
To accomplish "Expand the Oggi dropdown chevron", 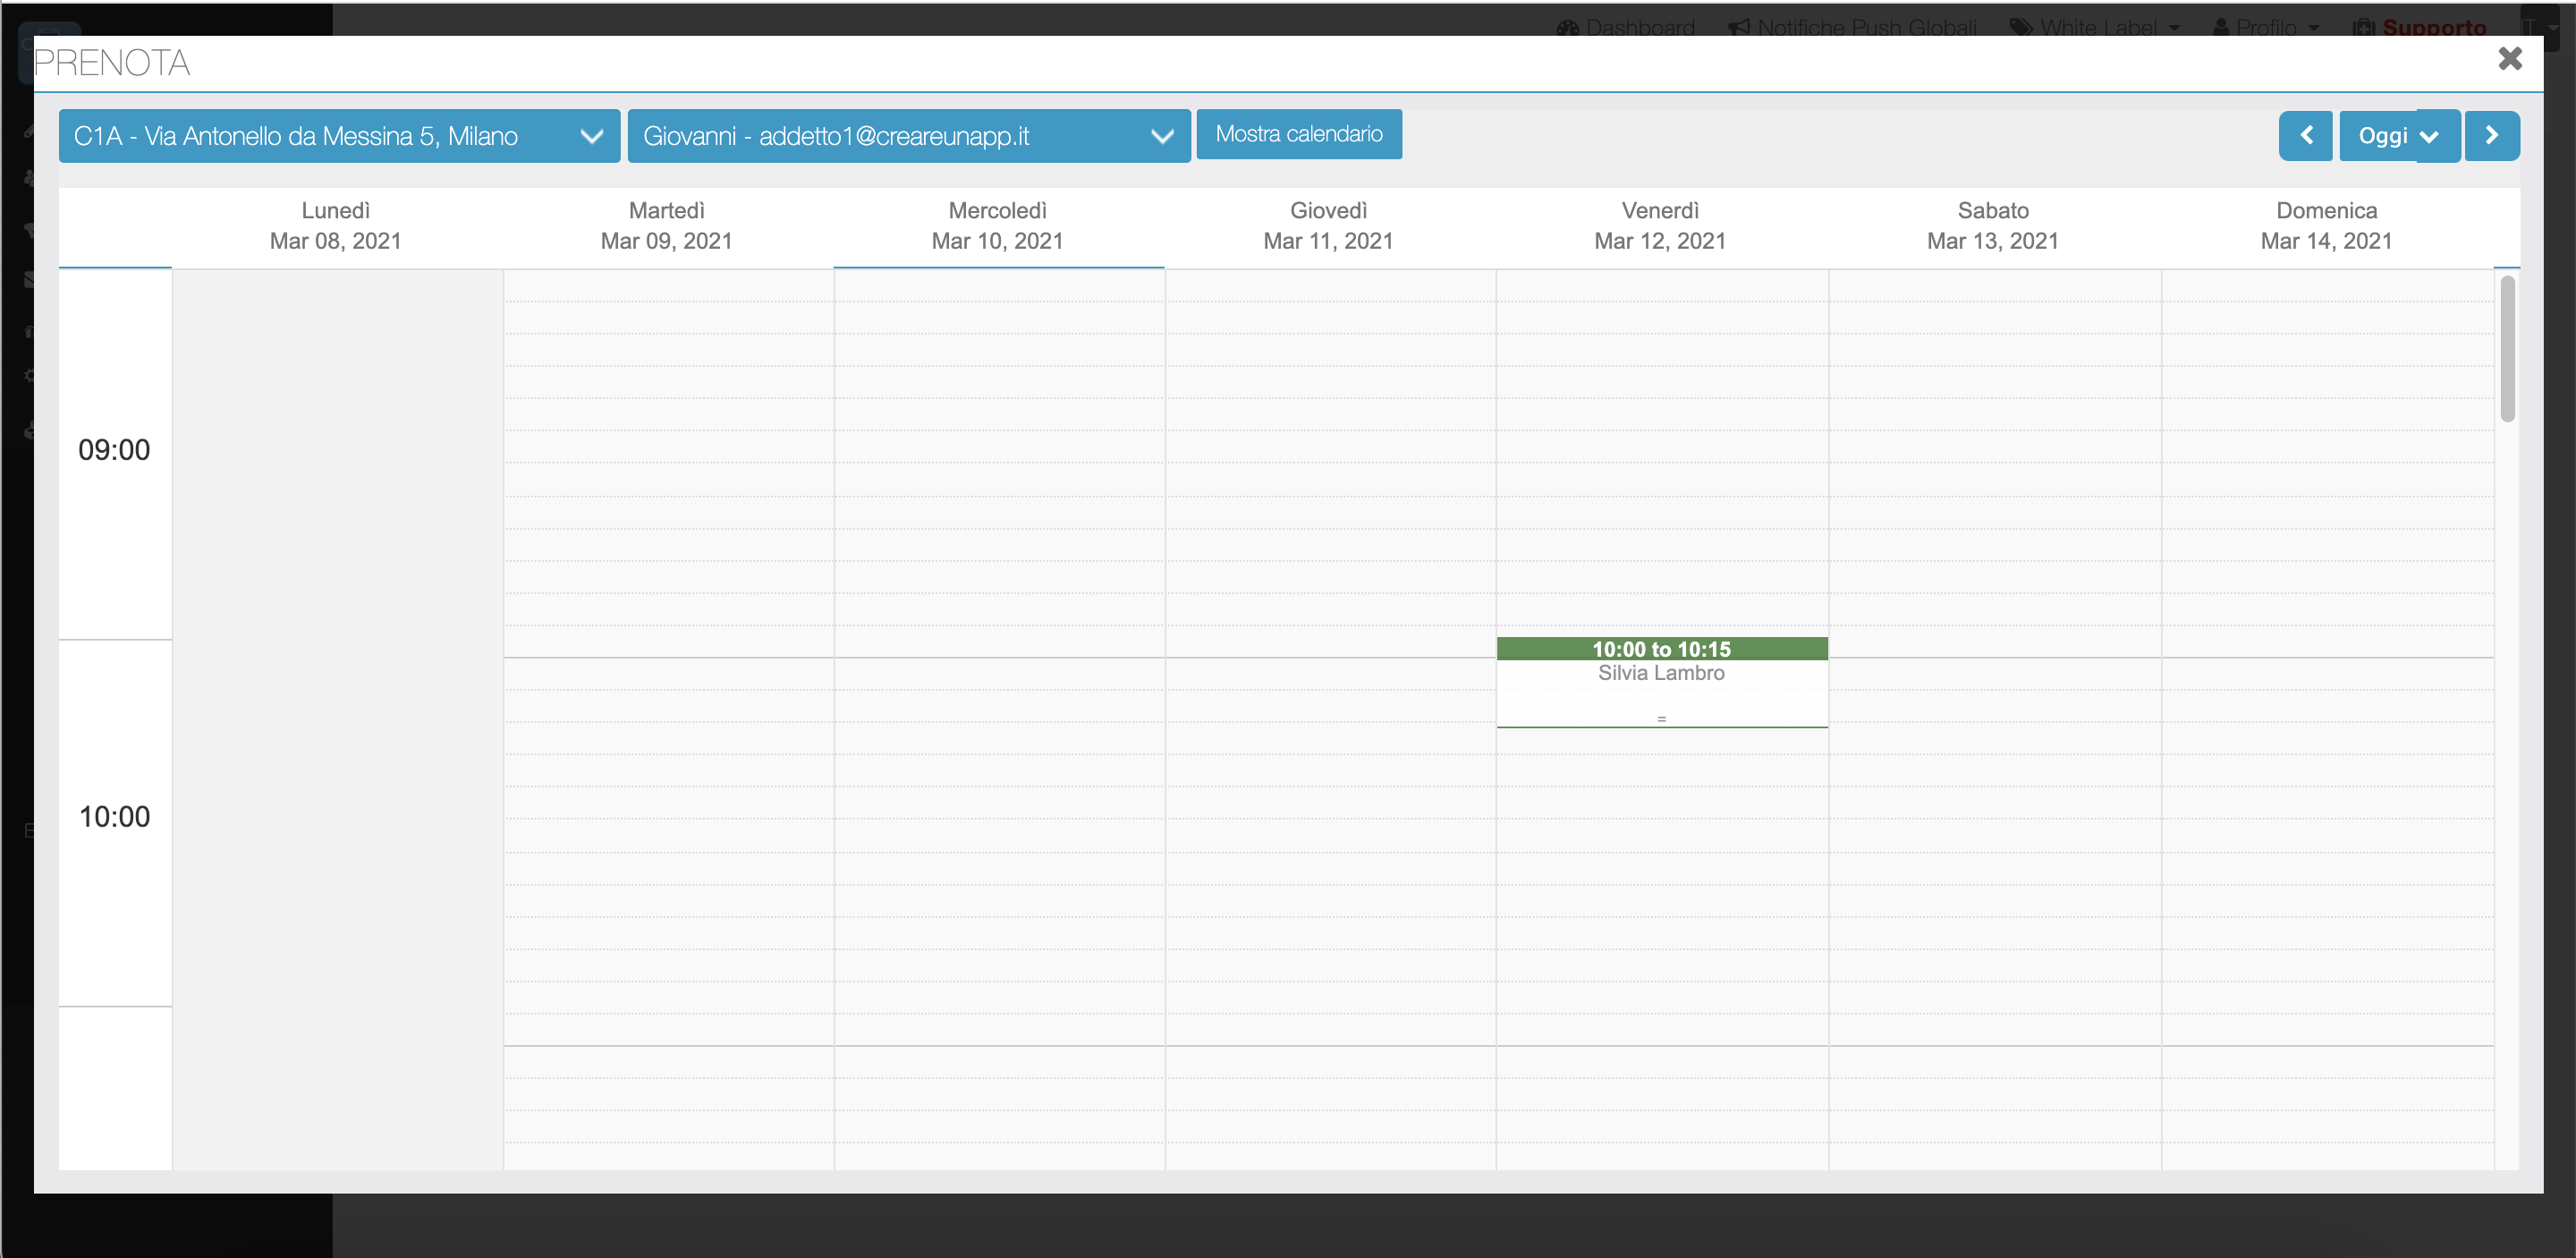I will [x=2429, y=137].
